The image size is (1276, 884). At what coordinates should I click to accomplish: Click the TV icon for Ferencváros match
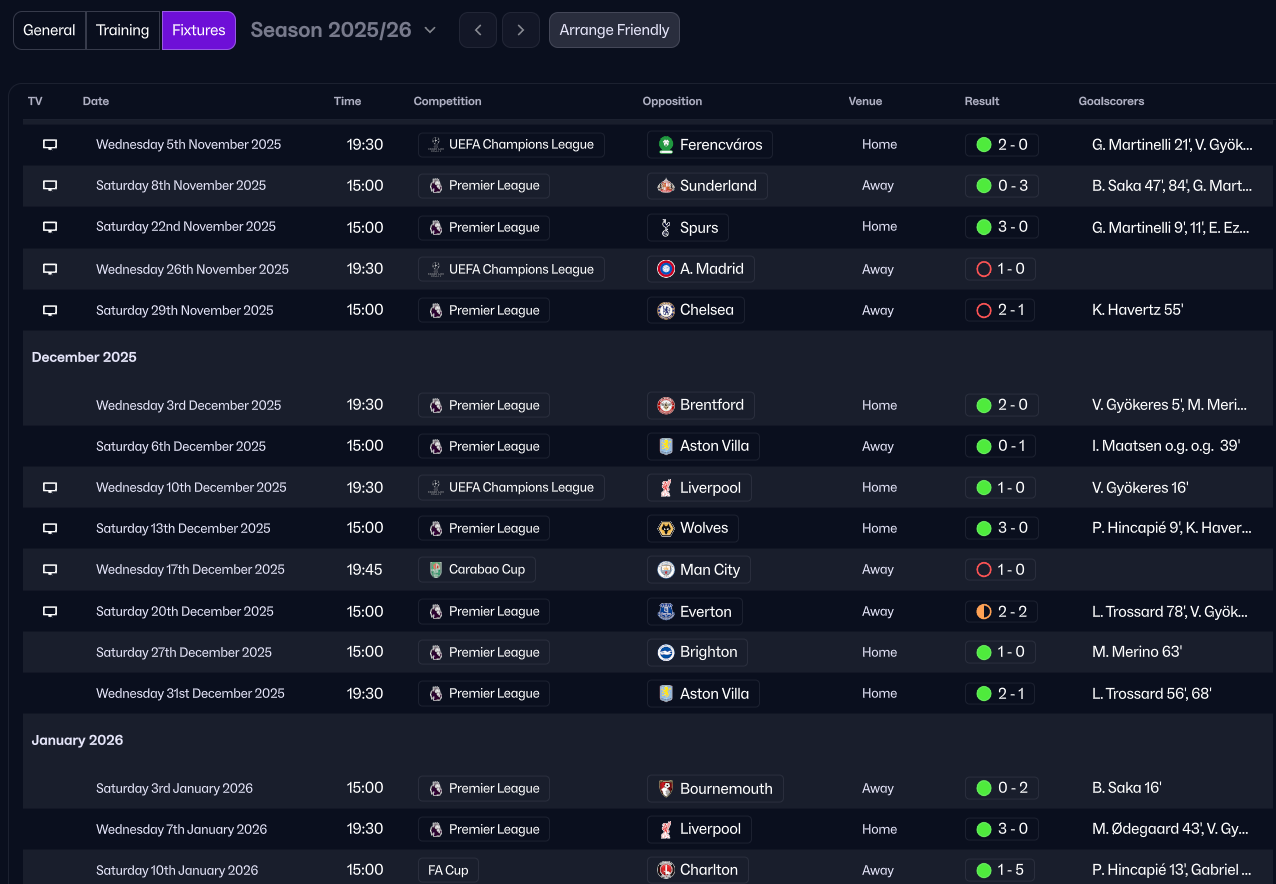point(50,144)
